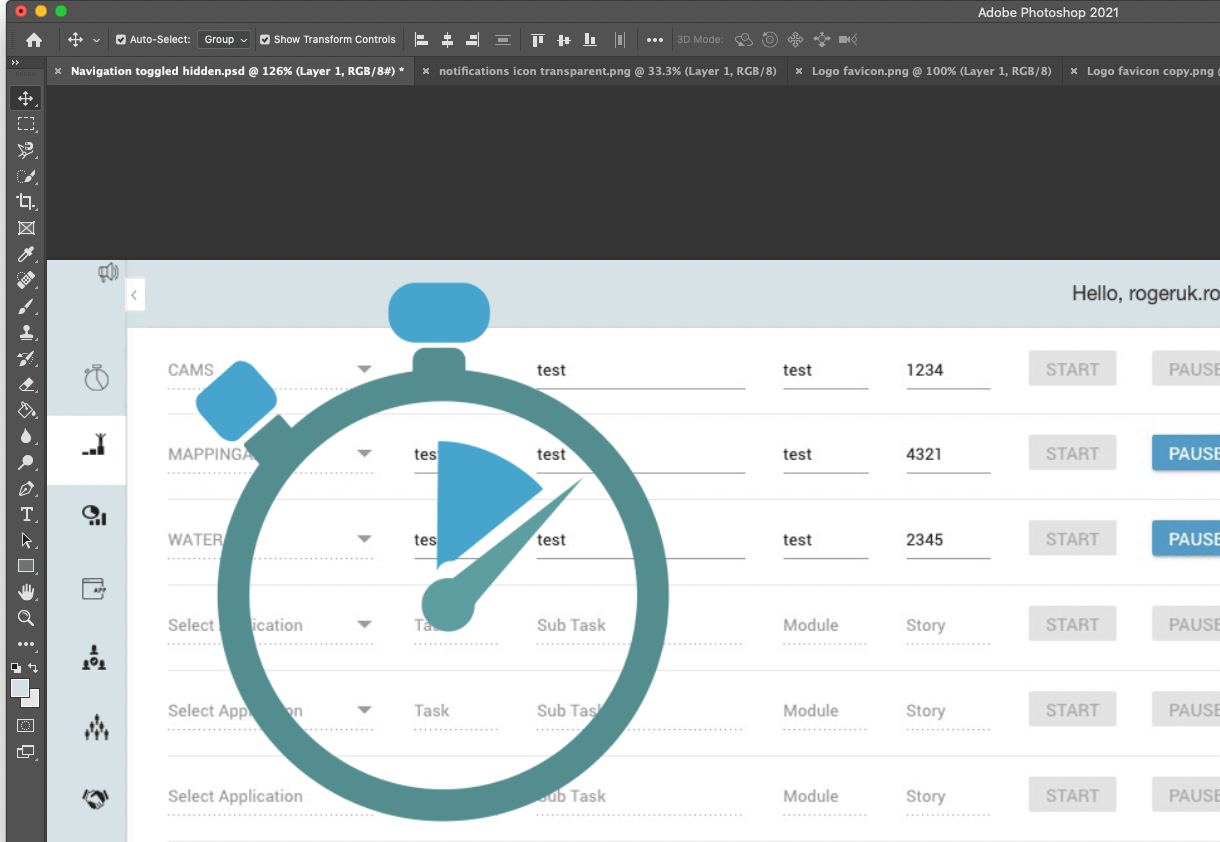Select the Rectangular Marquee tool

pos(26,124)
